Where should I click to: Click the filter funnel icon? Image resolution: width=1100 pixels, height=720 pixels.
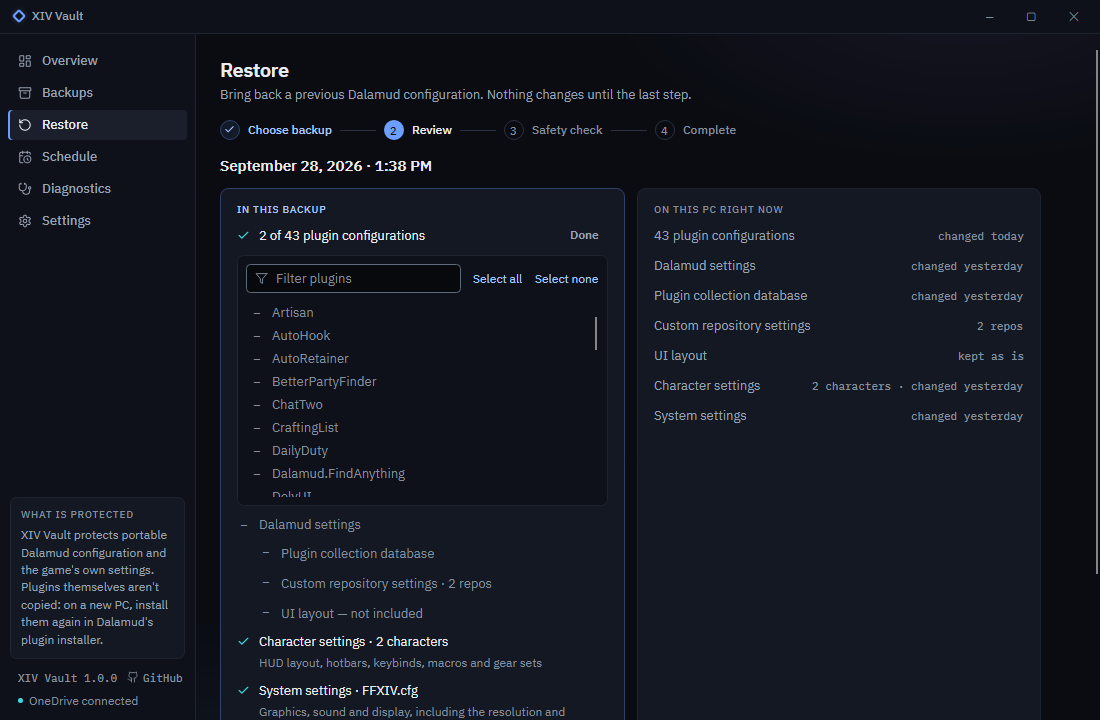tap(262, 279)
